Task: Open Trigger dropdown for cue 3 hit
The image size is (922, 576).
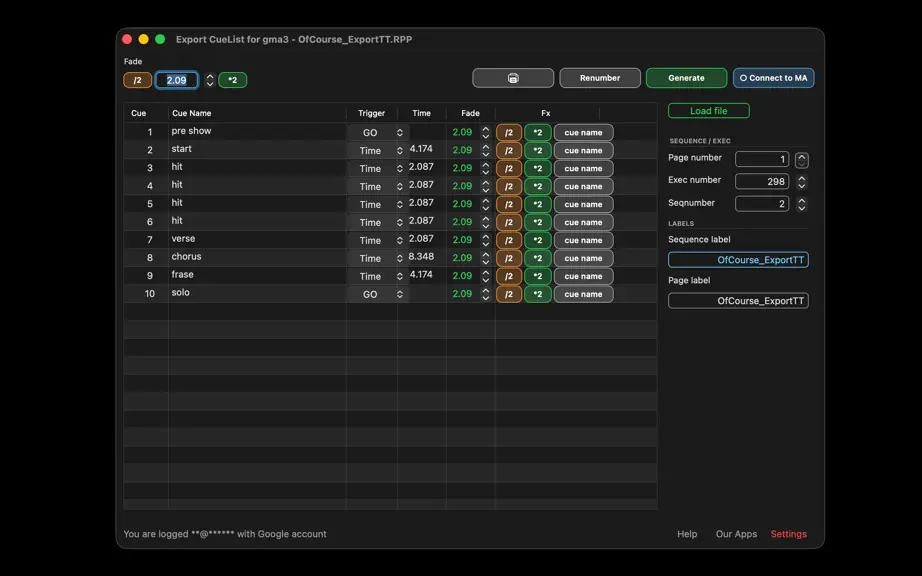Action: point(377,169)
